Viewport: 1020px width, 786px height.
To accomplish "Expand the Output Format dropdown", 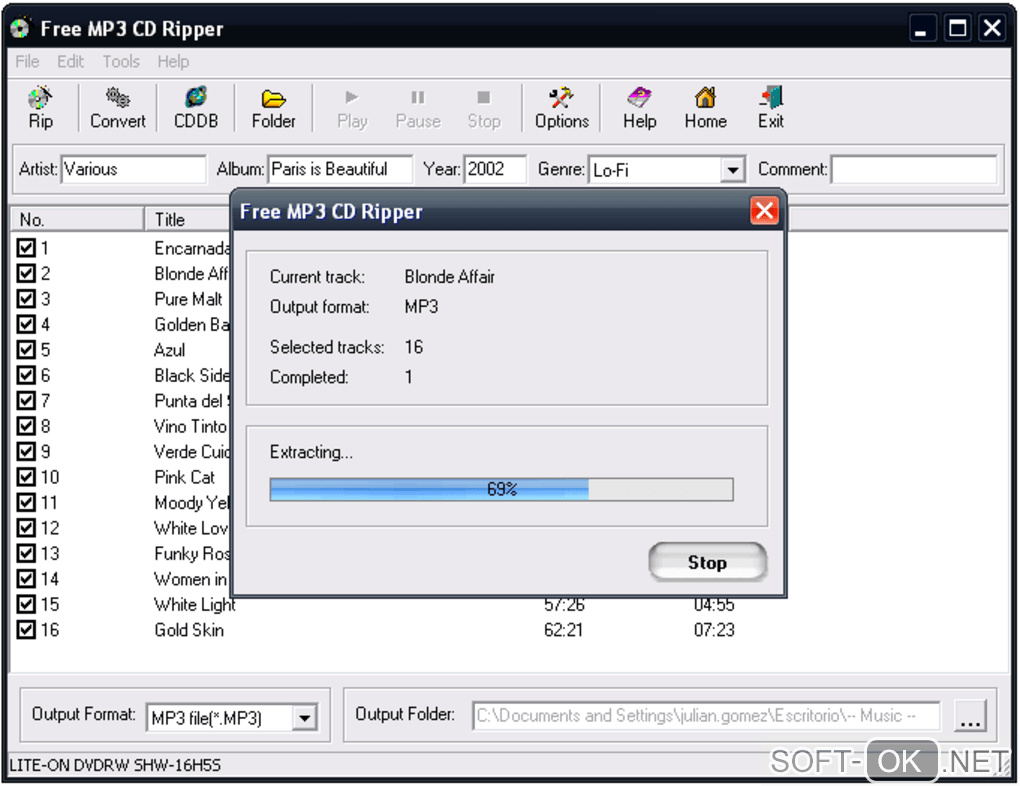I will (304, 718).
